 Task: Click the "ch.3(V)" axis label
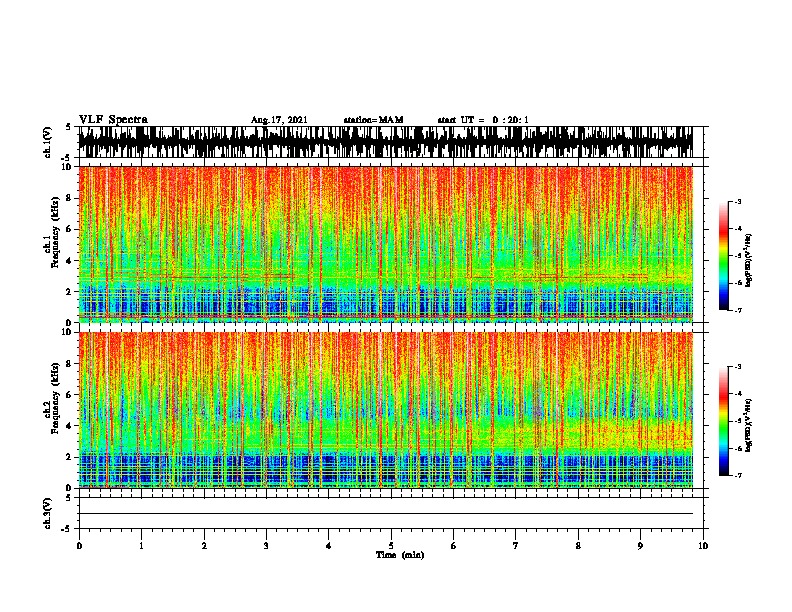(x=48, y=513)
